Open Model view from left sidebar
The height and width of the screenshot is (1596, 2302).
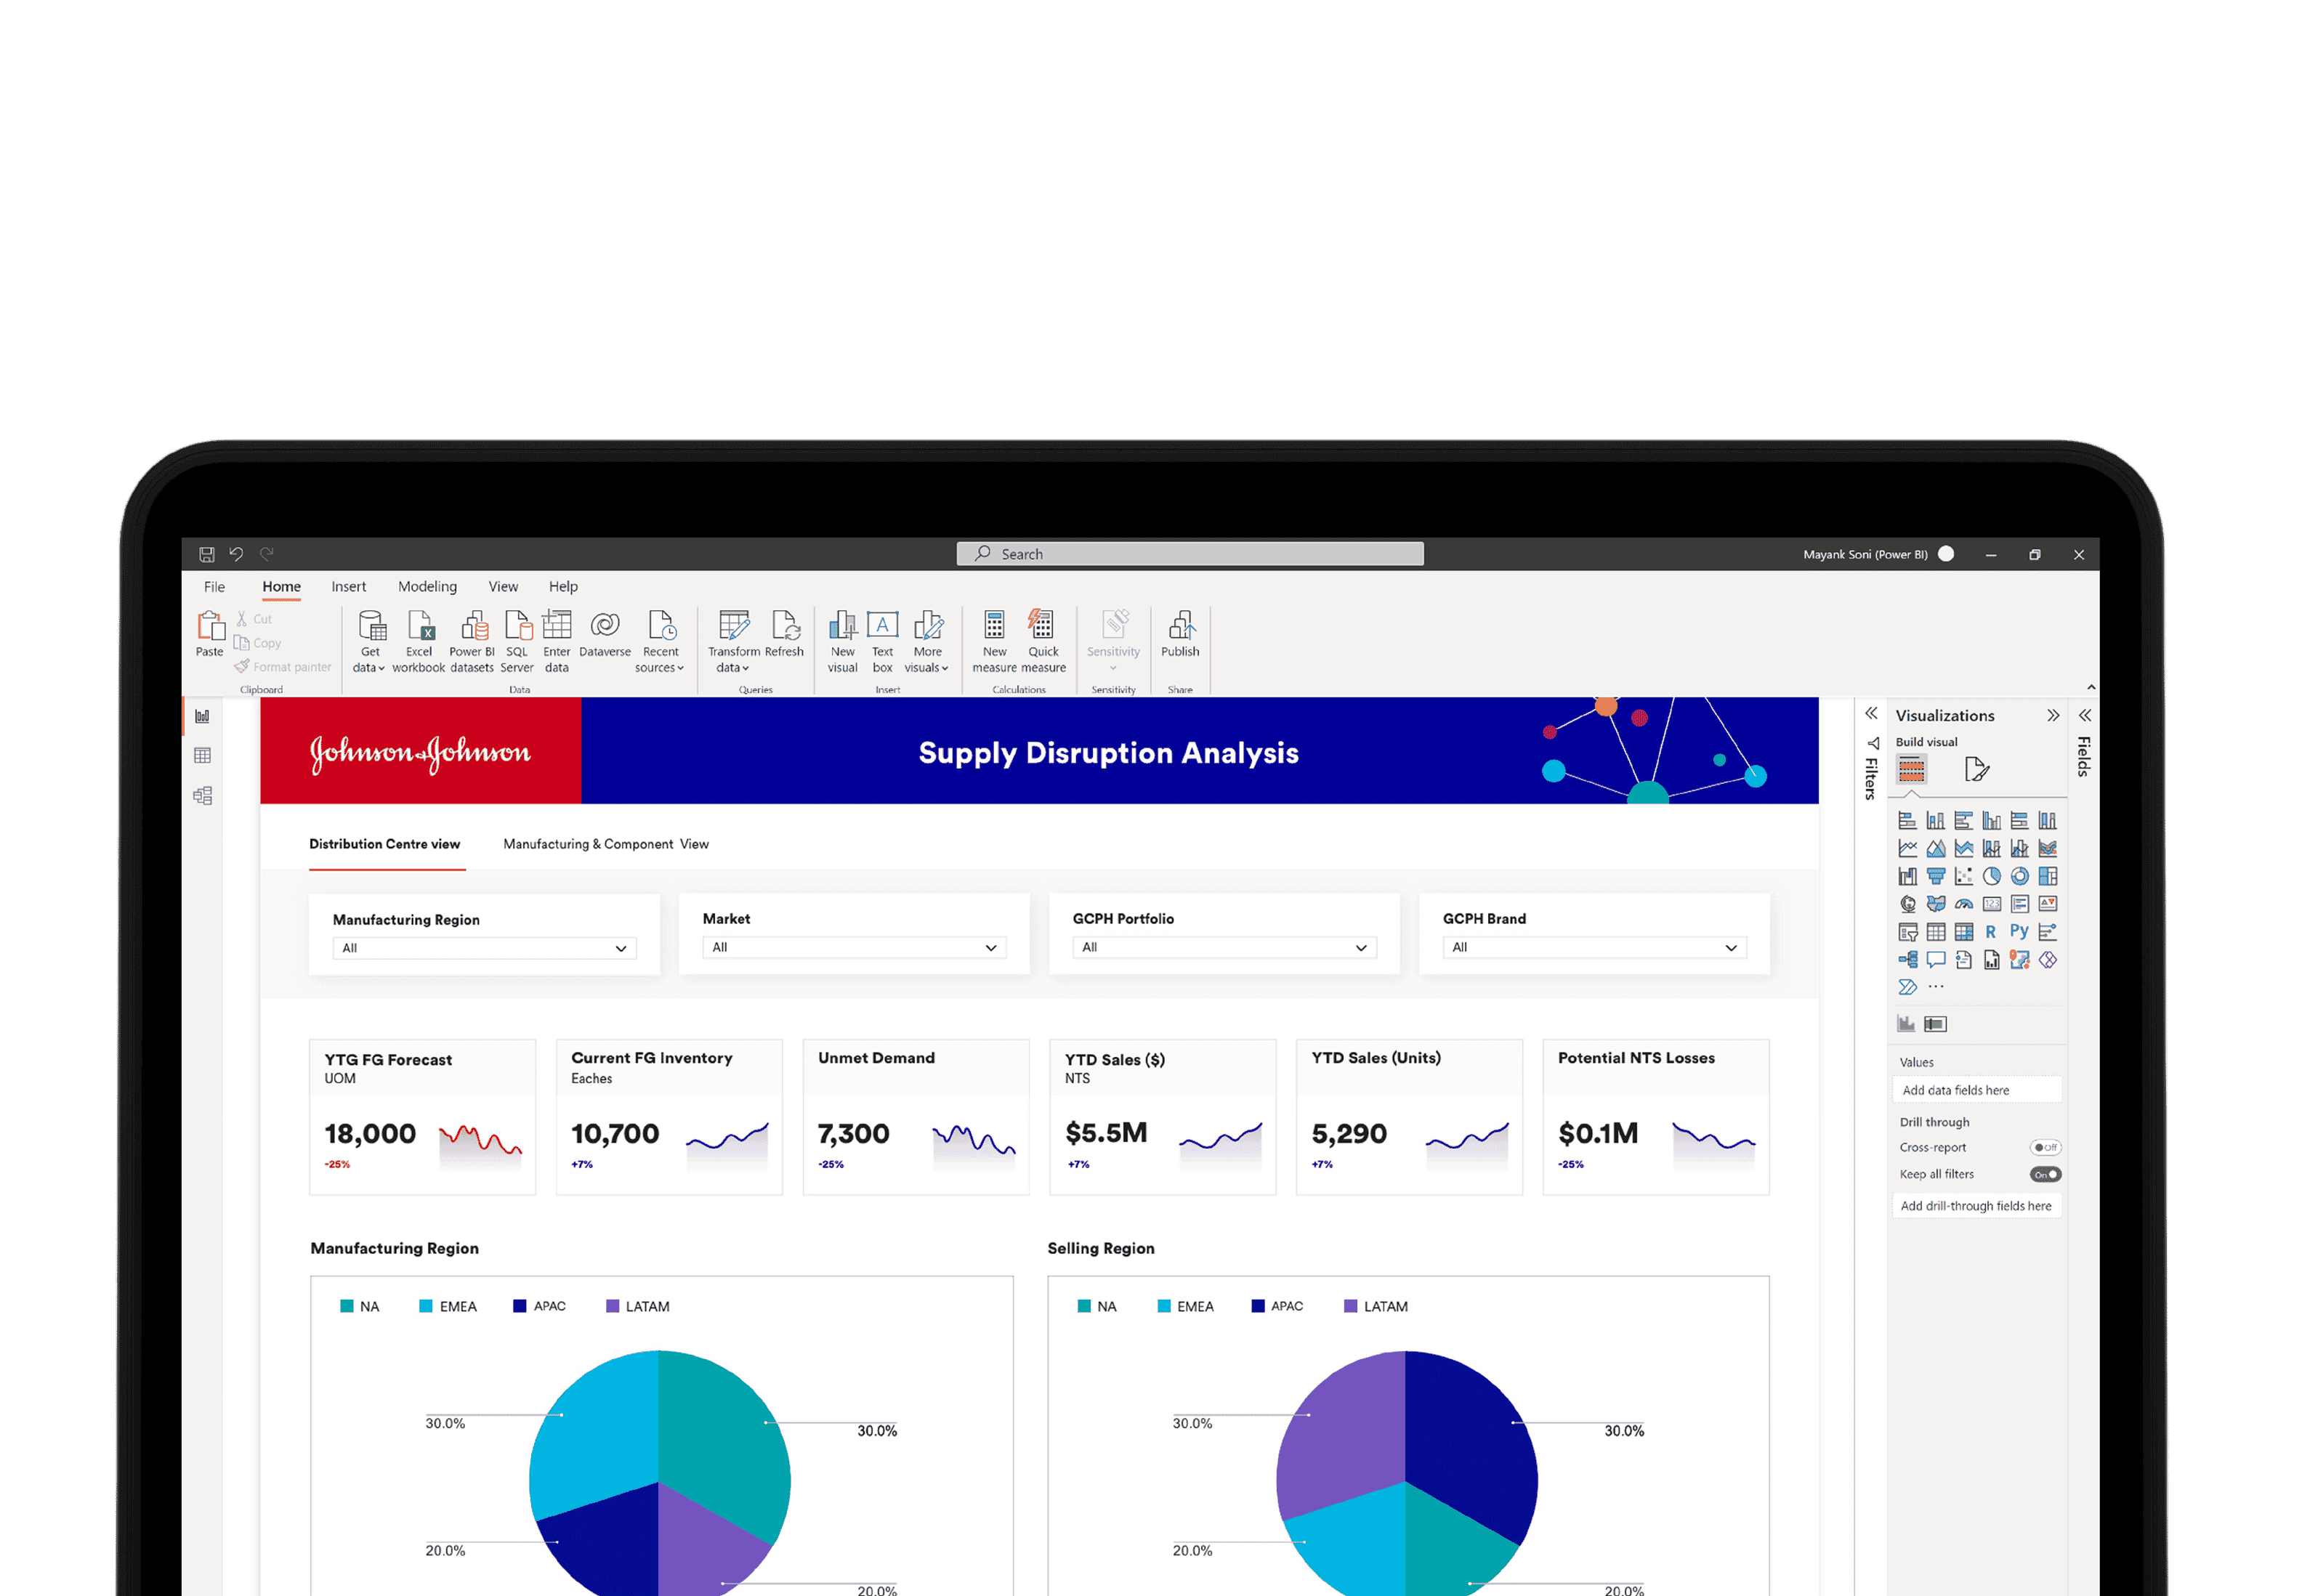point(202,796)
